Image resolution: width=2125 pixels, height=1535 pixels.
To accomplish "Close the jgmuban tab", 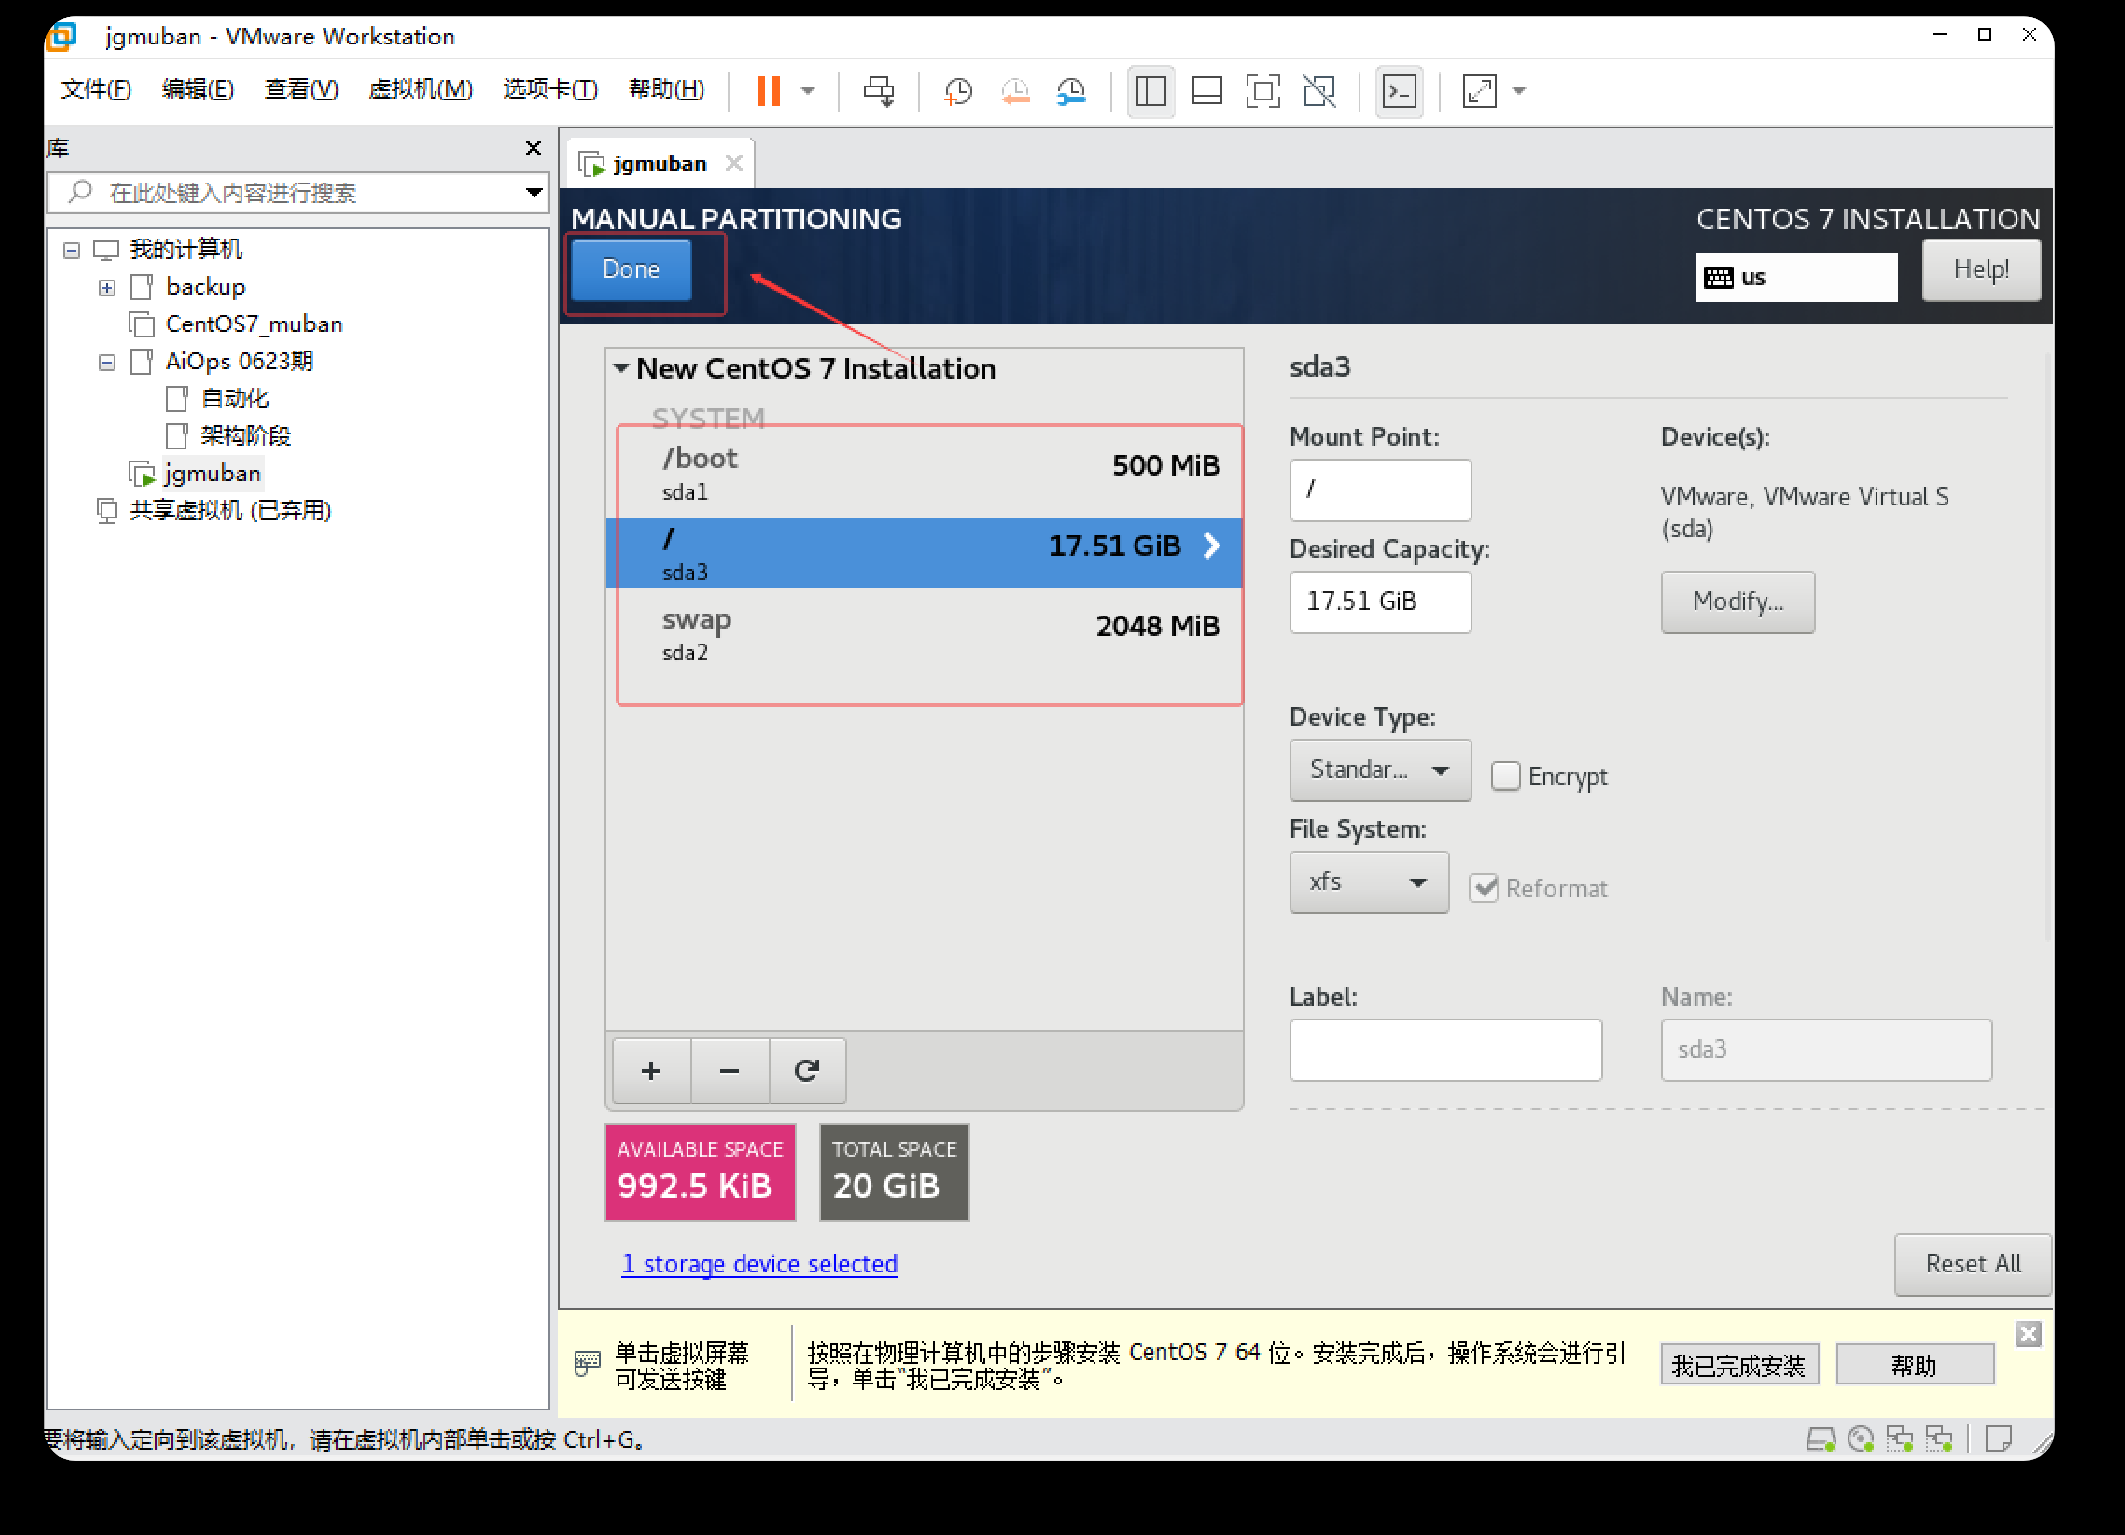I will (734, 163).
